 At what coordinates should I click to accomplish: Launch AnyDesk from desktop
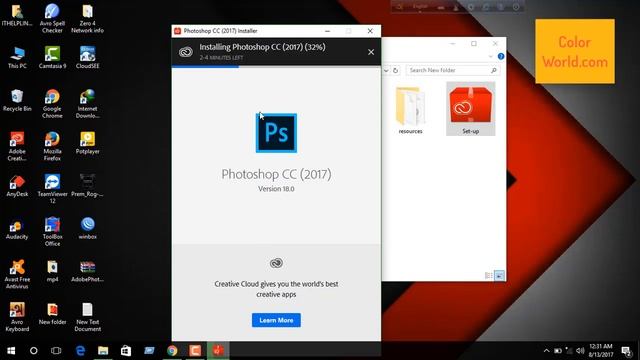(x=17, y=186)
